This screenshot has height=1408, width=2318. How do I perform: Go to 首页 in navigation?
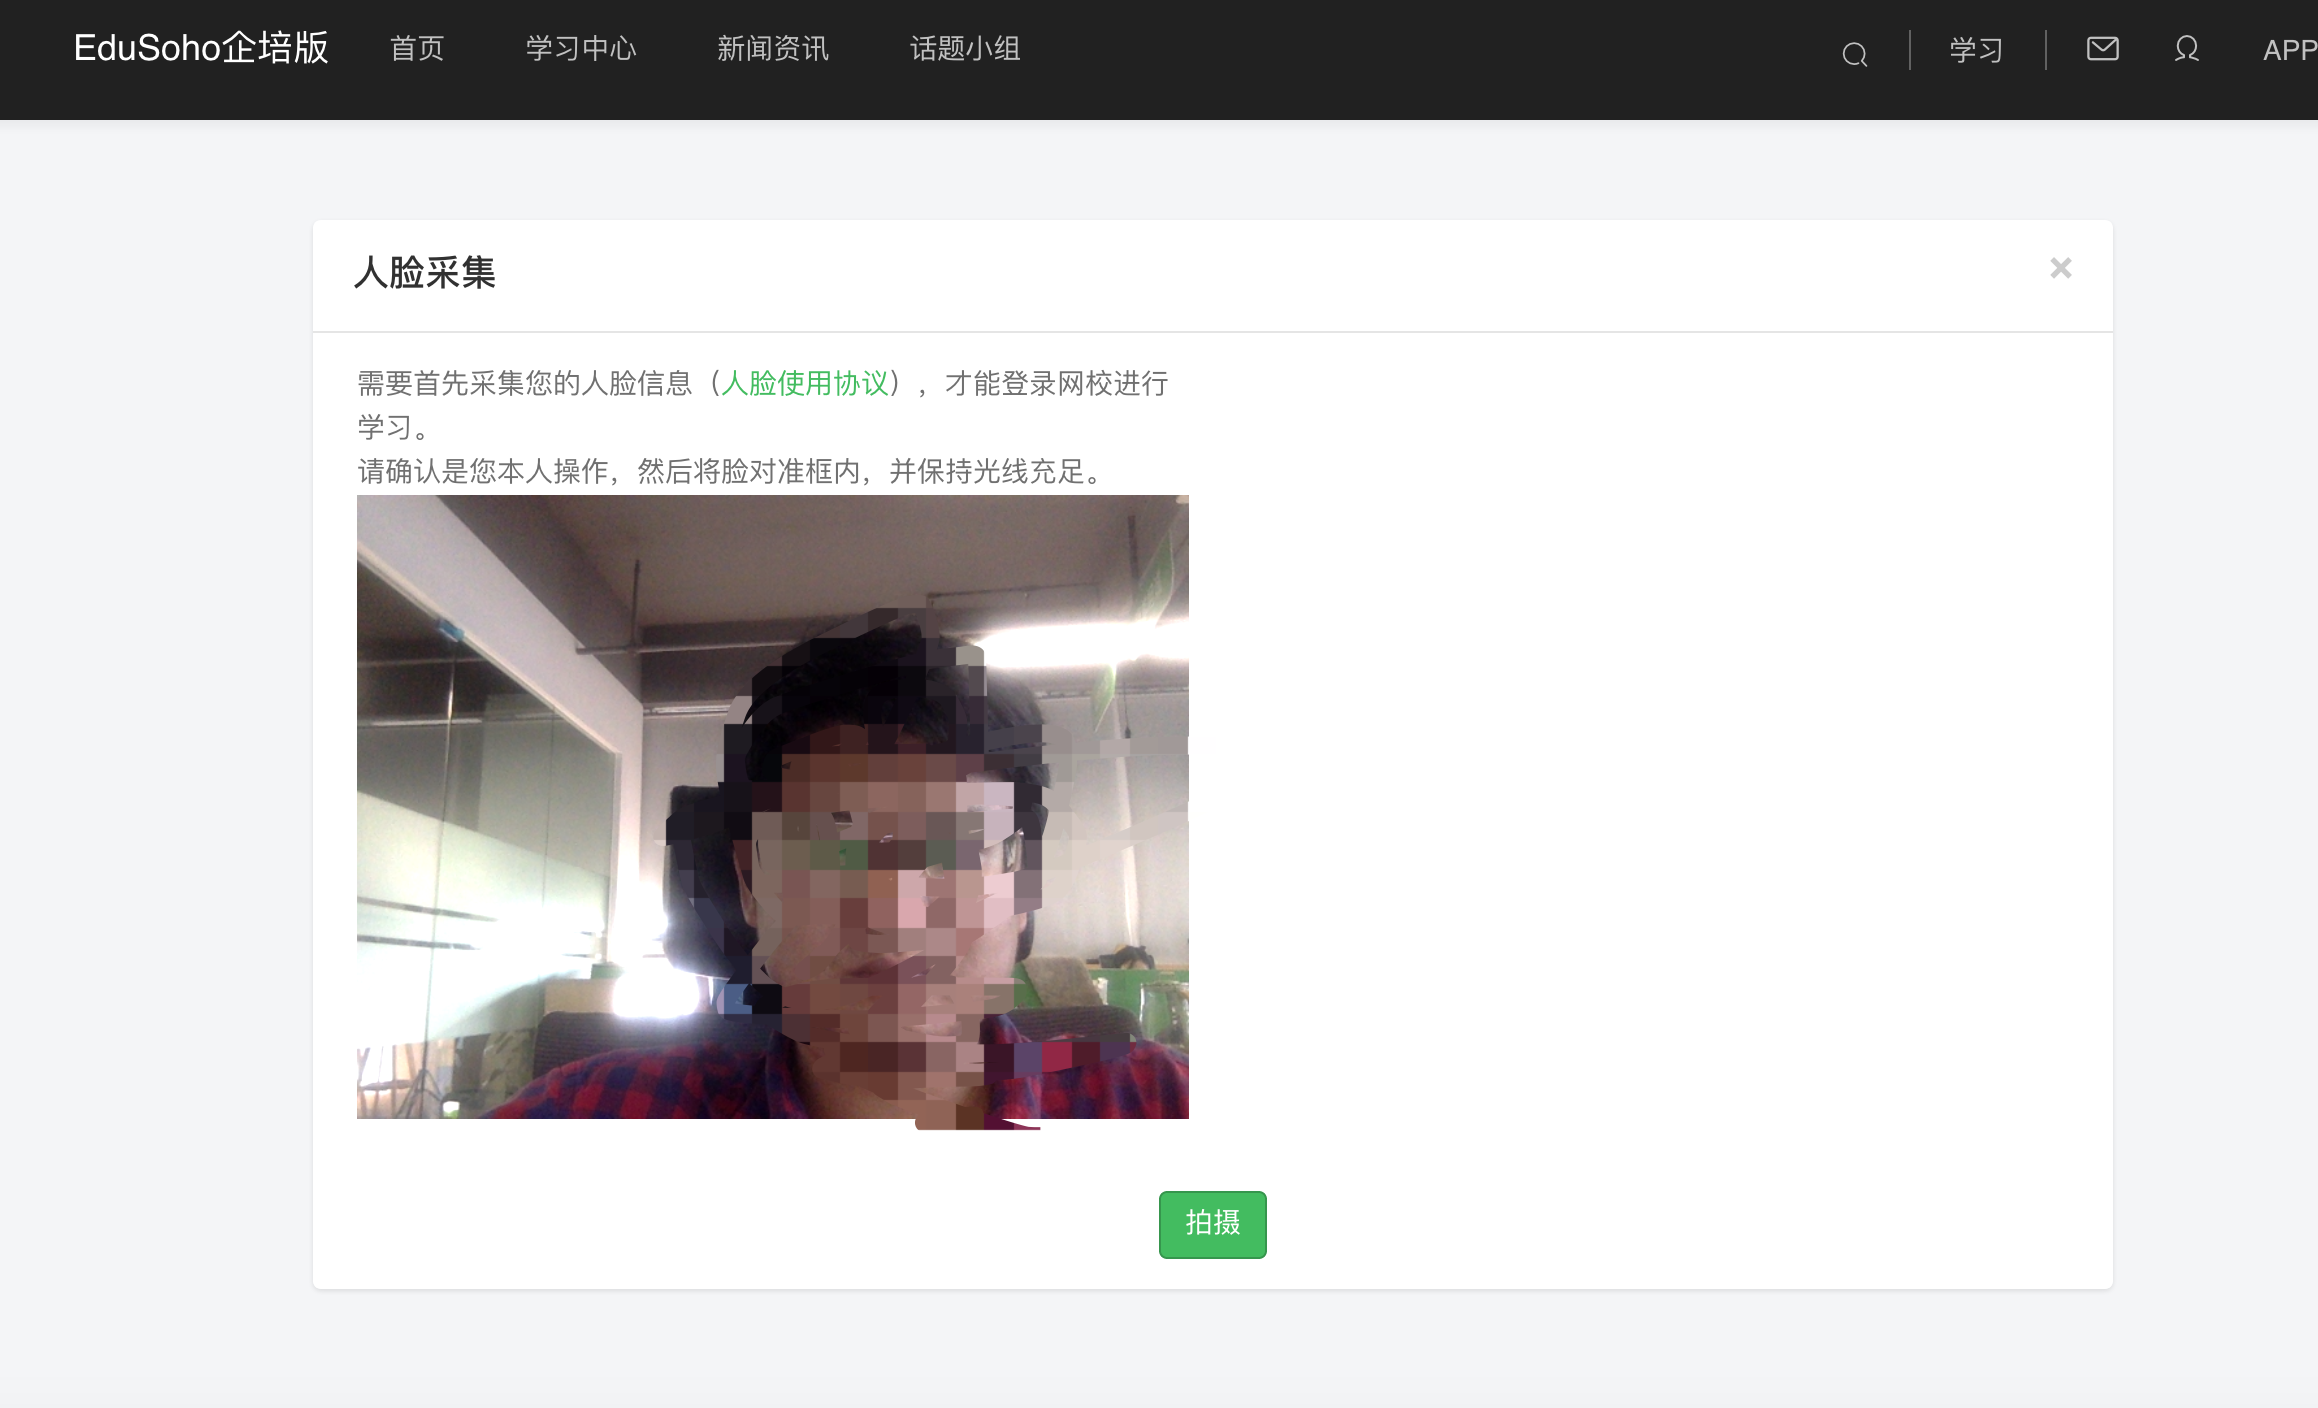[x=417, y=49]
